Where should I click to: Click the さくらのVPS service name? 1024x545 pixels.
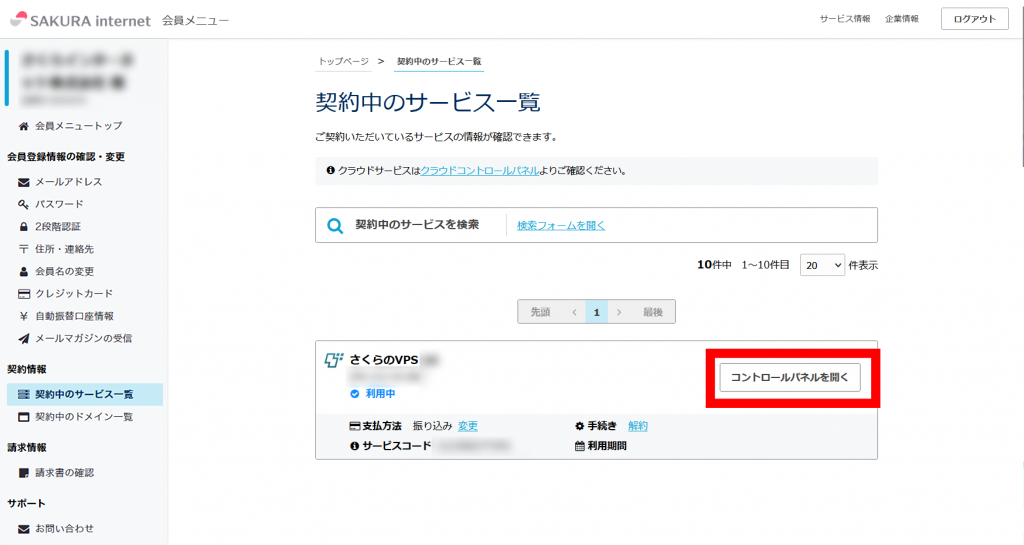point(384,360)
